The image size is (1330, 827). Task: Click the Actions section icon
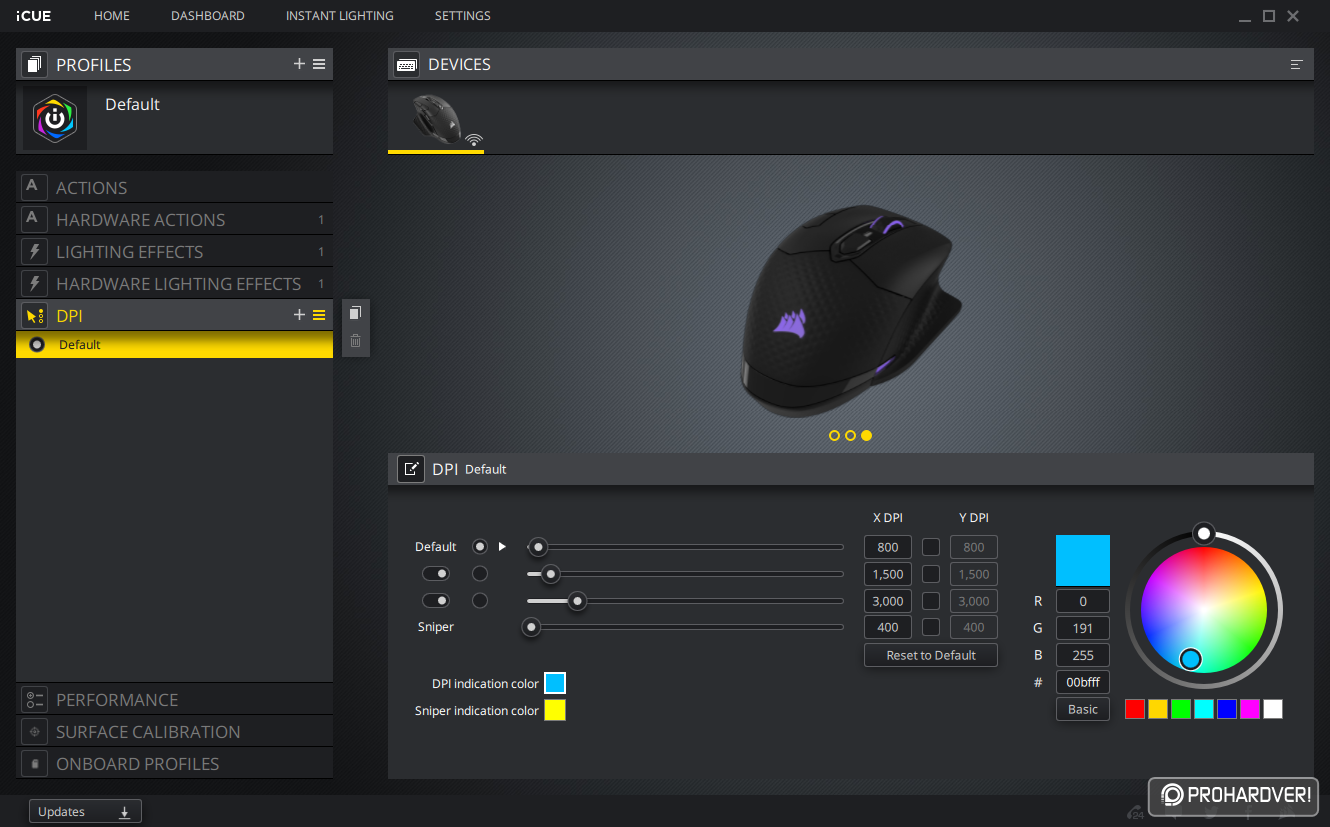click(34, 187)
